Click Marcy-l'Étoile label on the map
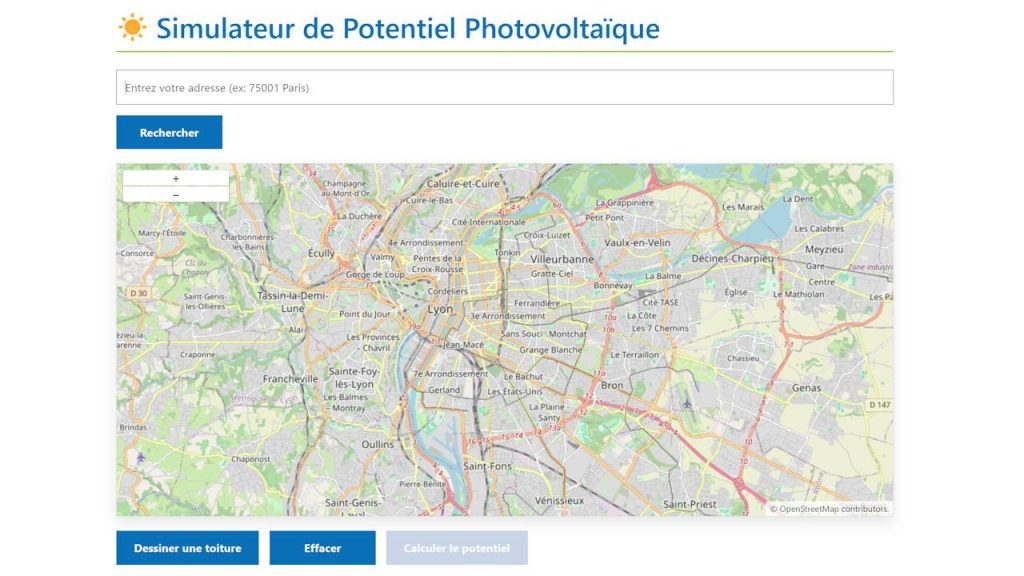This screenshot has width=1024, height=576. pos(162,233)
